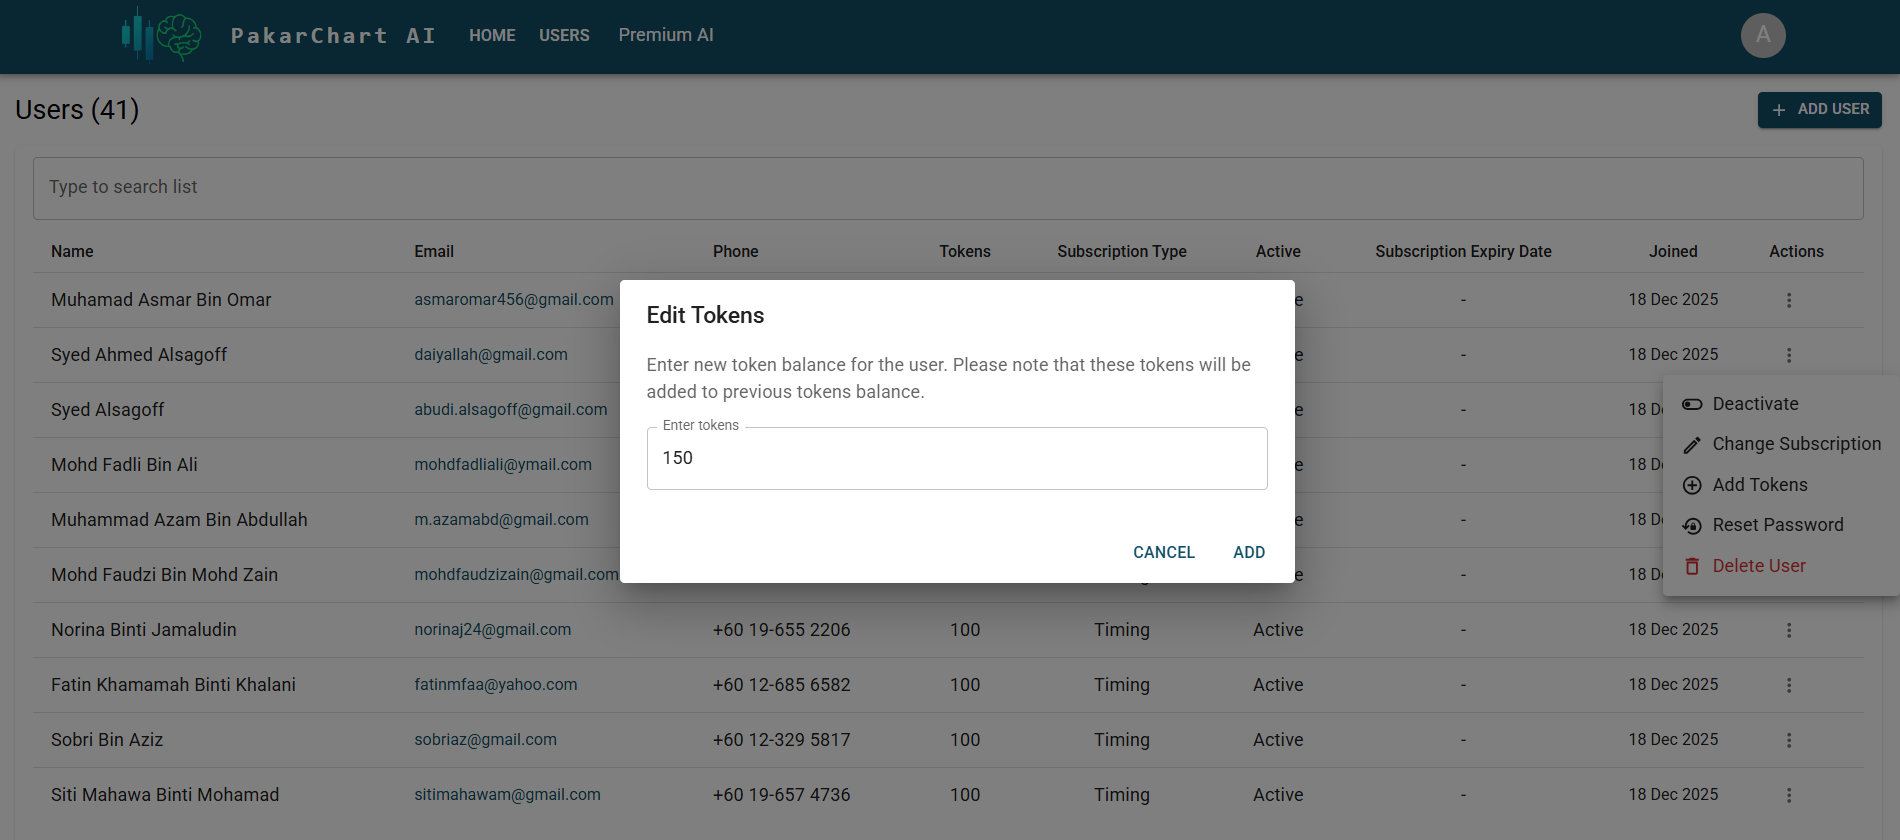Viewport: 1900px width, 840px height.
Task: Click the PakarChart AI brain logo
Action: pyautogui.click(x=162, y=36)
